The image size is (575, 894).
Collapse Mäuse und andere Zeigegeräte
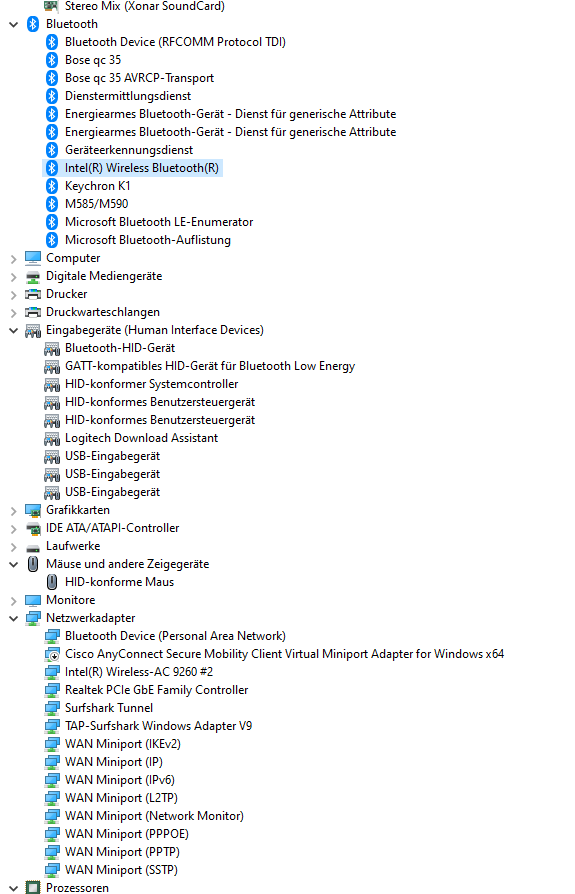[x=14, y=564]
